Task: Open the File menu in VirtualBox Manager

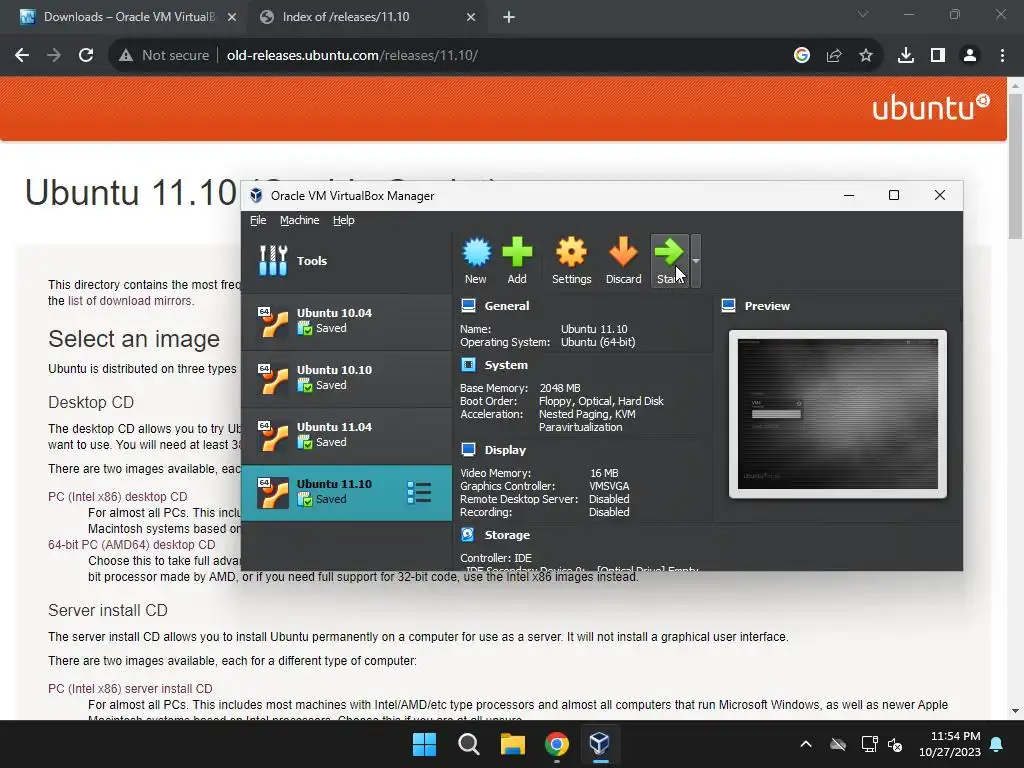Action: click(x=258, y=220)
